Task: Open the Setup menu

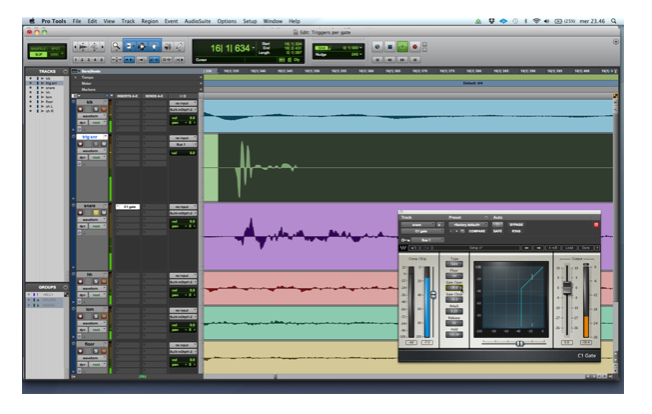Action: click(x=250, y=21)
